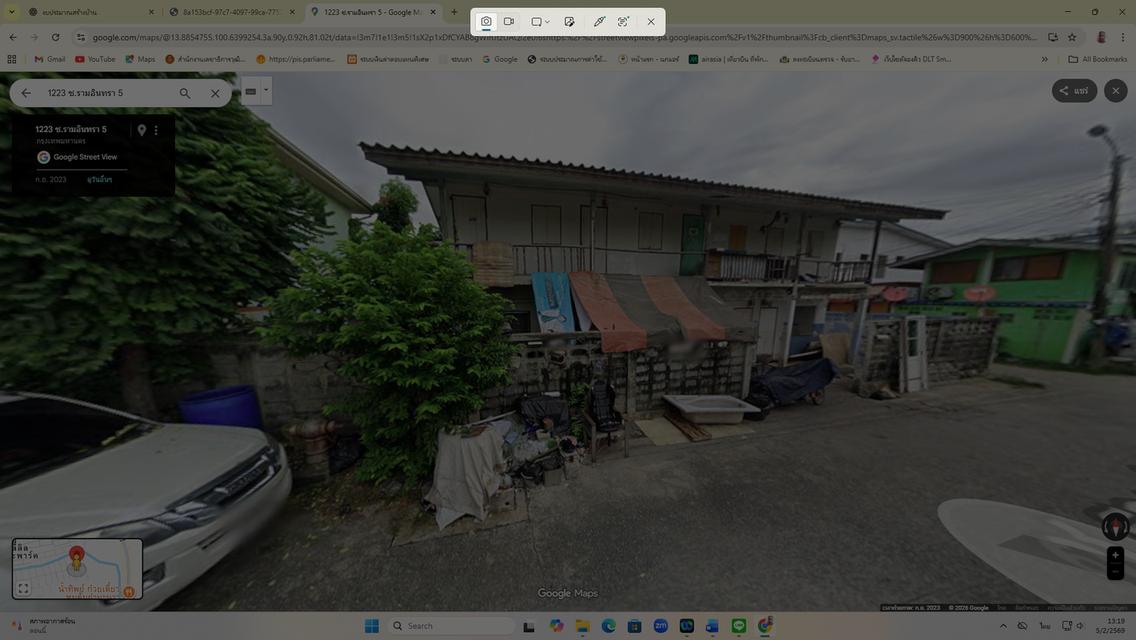Toggle the on-screen keyboard input tool
Viewport: 1136px width, 640px height.
[x=251, y=91]
